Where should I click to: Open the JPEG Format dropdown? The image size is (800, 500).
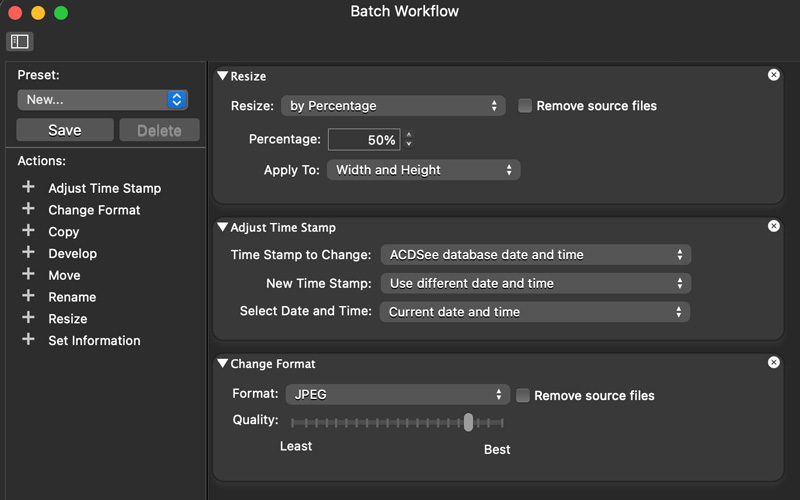397,395
